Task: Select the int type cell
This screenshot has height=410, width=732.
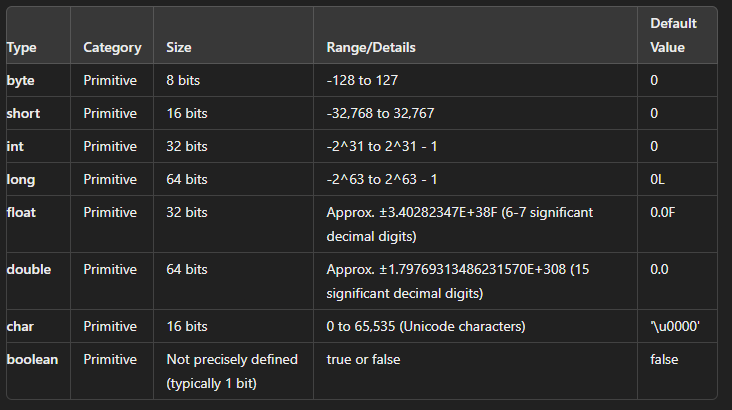Action: pos(14,146)
